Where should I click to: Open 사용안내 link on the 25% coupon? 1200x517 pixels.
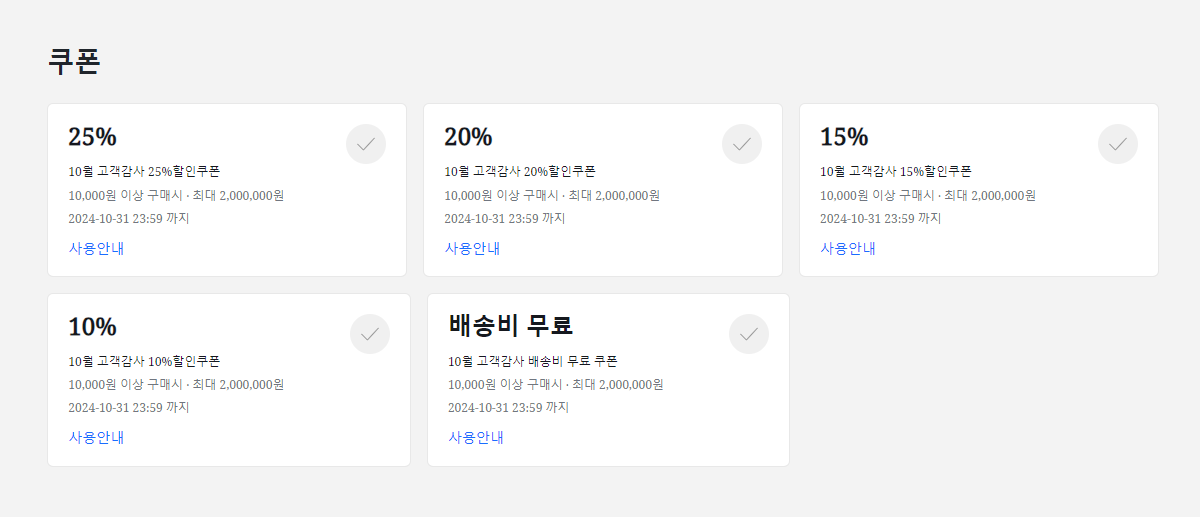pyautogui.click(x=96, y=248)
